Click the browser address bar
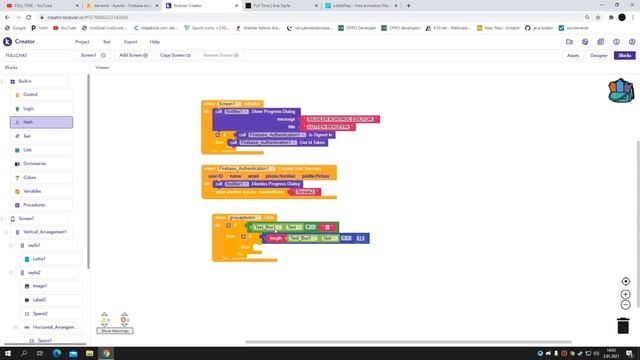 [x=310, y=18]
